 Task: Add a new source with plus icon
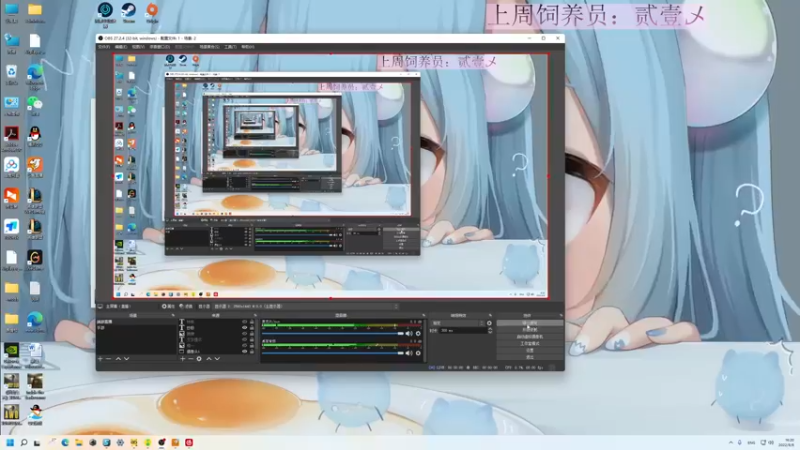tap(183, 359)
